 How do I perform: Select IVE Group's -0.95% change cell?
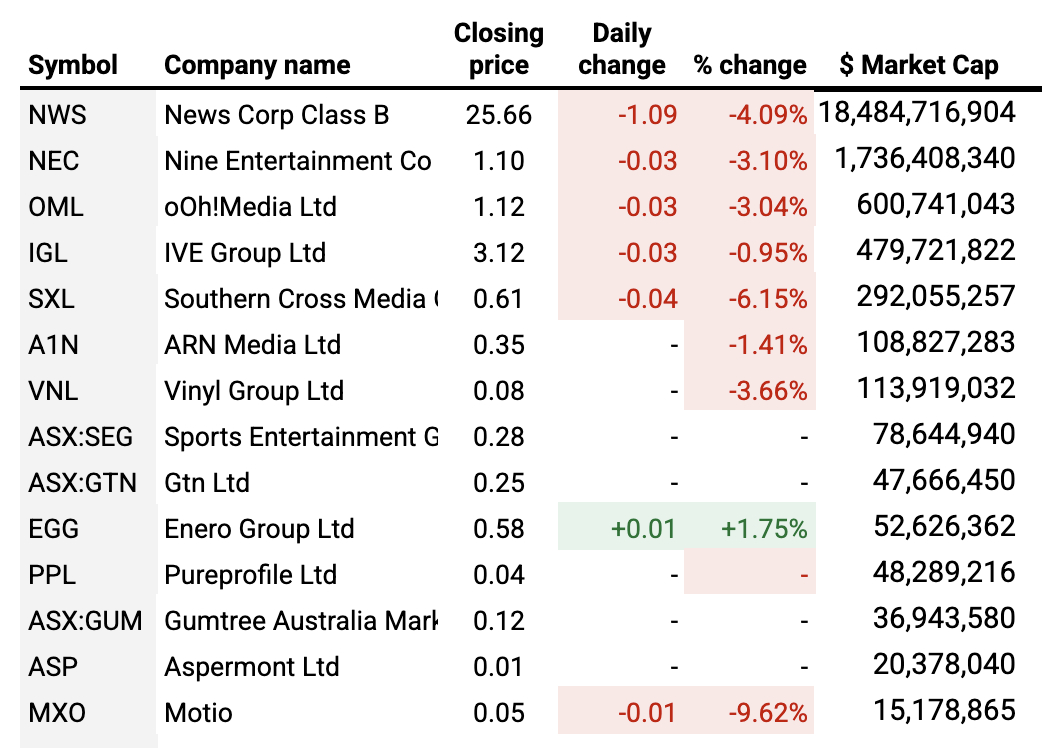768,253
